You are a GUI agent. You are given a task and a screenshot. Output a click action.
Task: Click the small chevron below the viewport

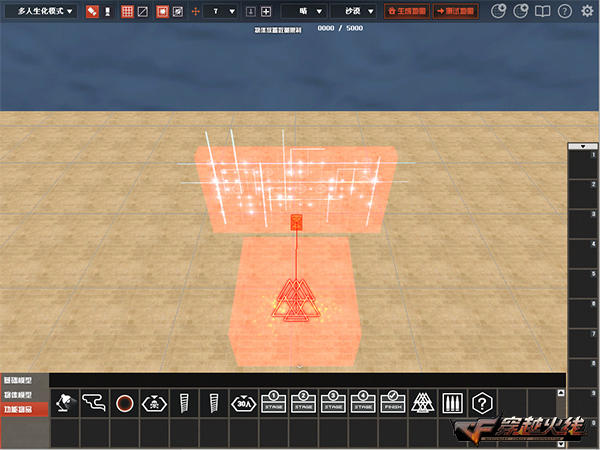pyautogui.click(x=300, y=367)
